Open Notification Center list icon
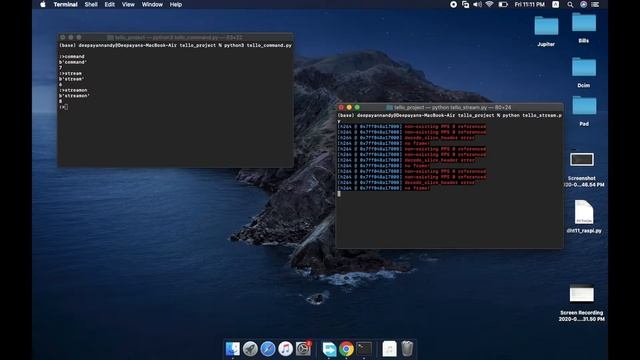This screenshot has height=360, width=640. [596, 4]
